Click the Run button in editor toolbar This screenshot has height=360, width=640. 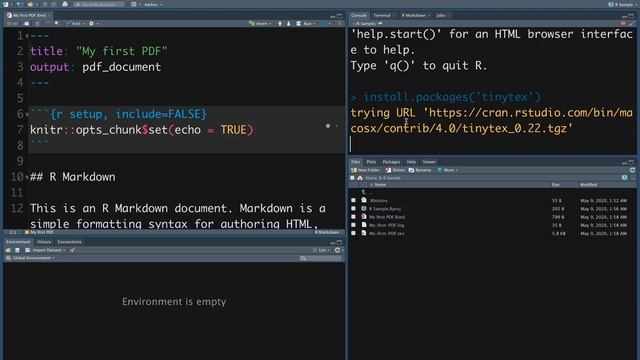tap(305, 24)
